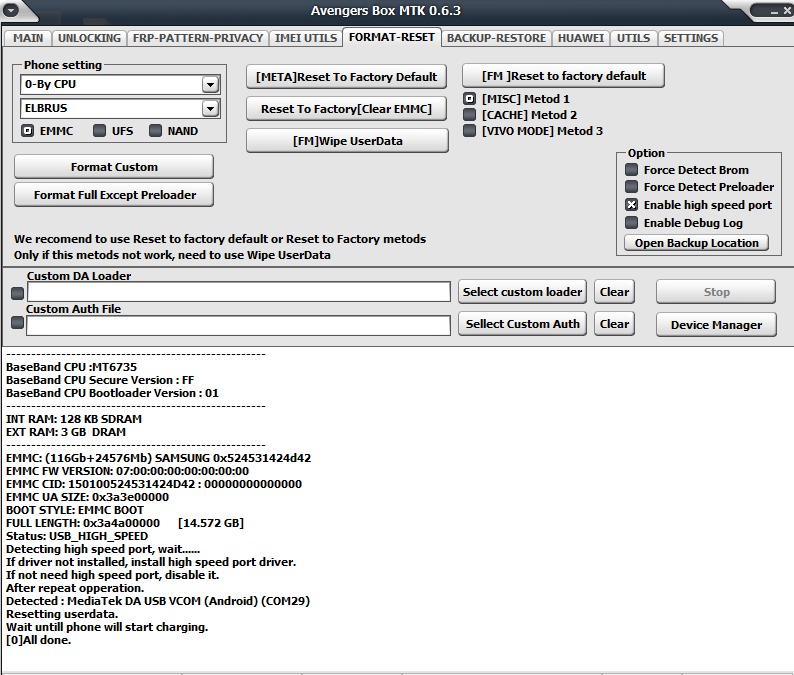Select the FORMAT-RESET tab

(391, 37)
